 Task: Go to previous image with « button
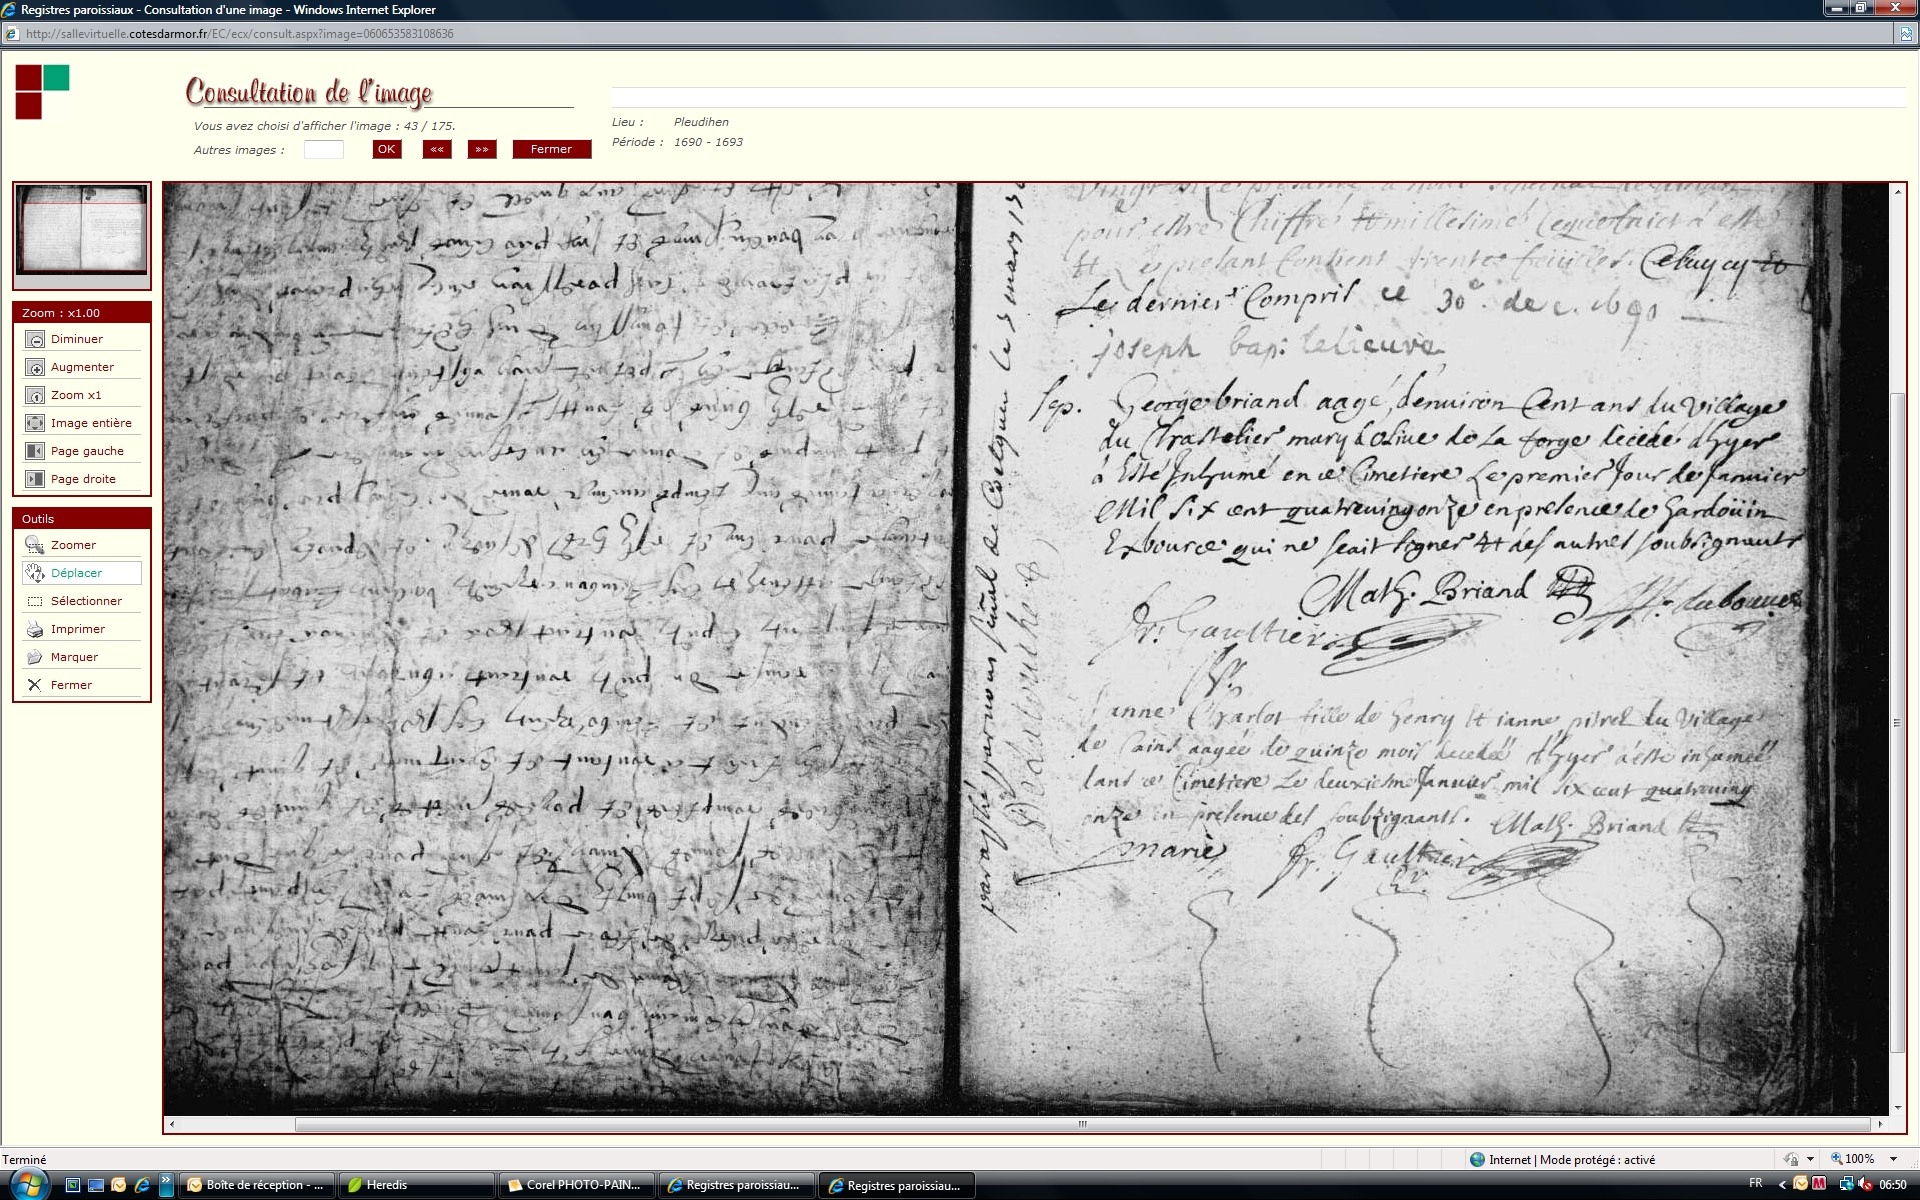click(x=437, y=149)
